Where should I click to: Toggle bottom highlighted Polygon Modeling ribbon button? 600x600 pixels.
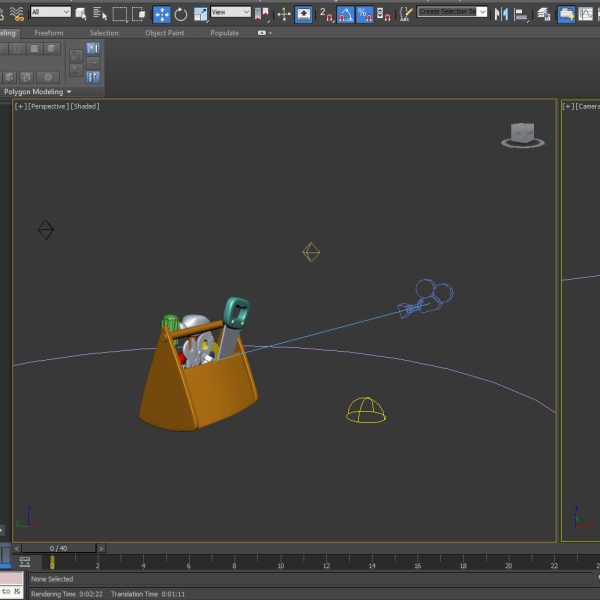pos(93,77)
